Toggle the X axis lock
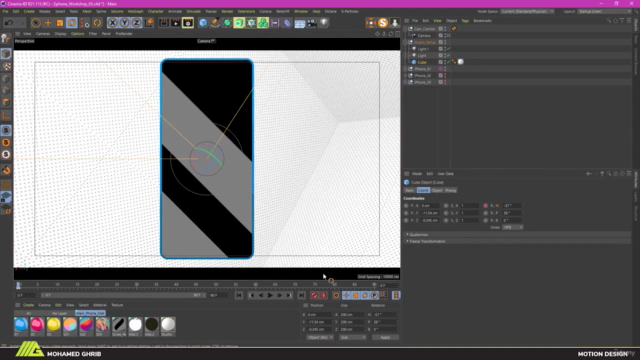This screenshot has width=640, height=360. pyautogui.click(x=112, y=22)
